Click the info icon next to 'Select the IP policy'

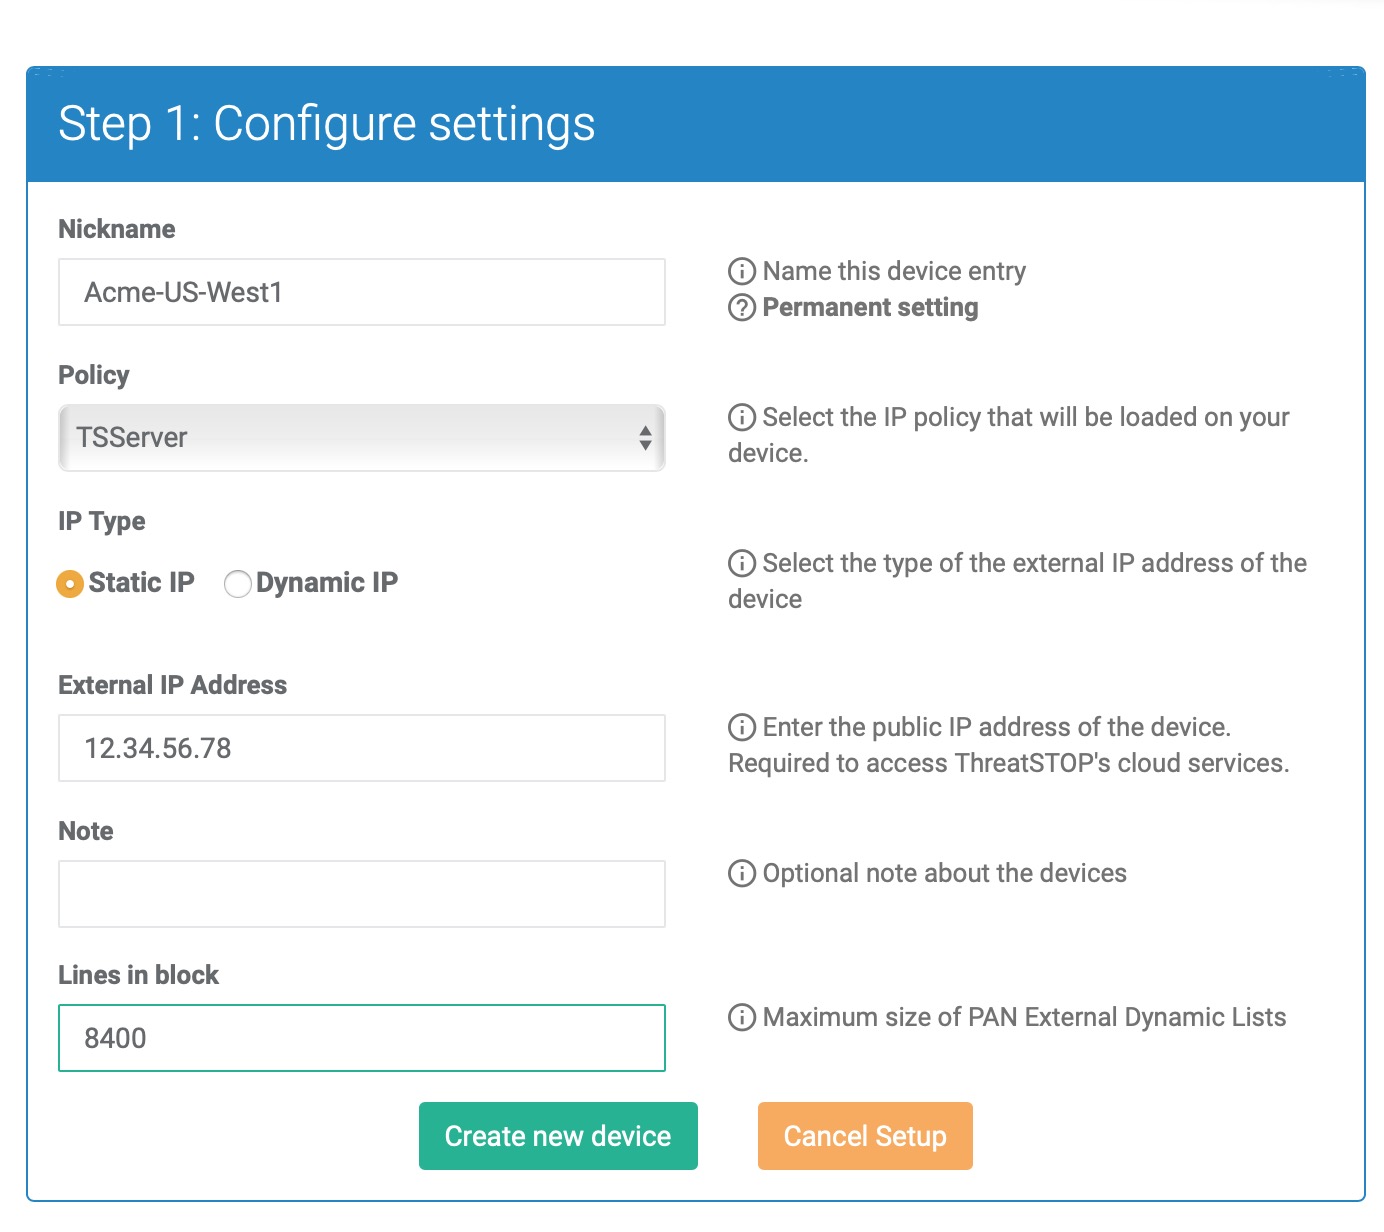tap(742, 417)
